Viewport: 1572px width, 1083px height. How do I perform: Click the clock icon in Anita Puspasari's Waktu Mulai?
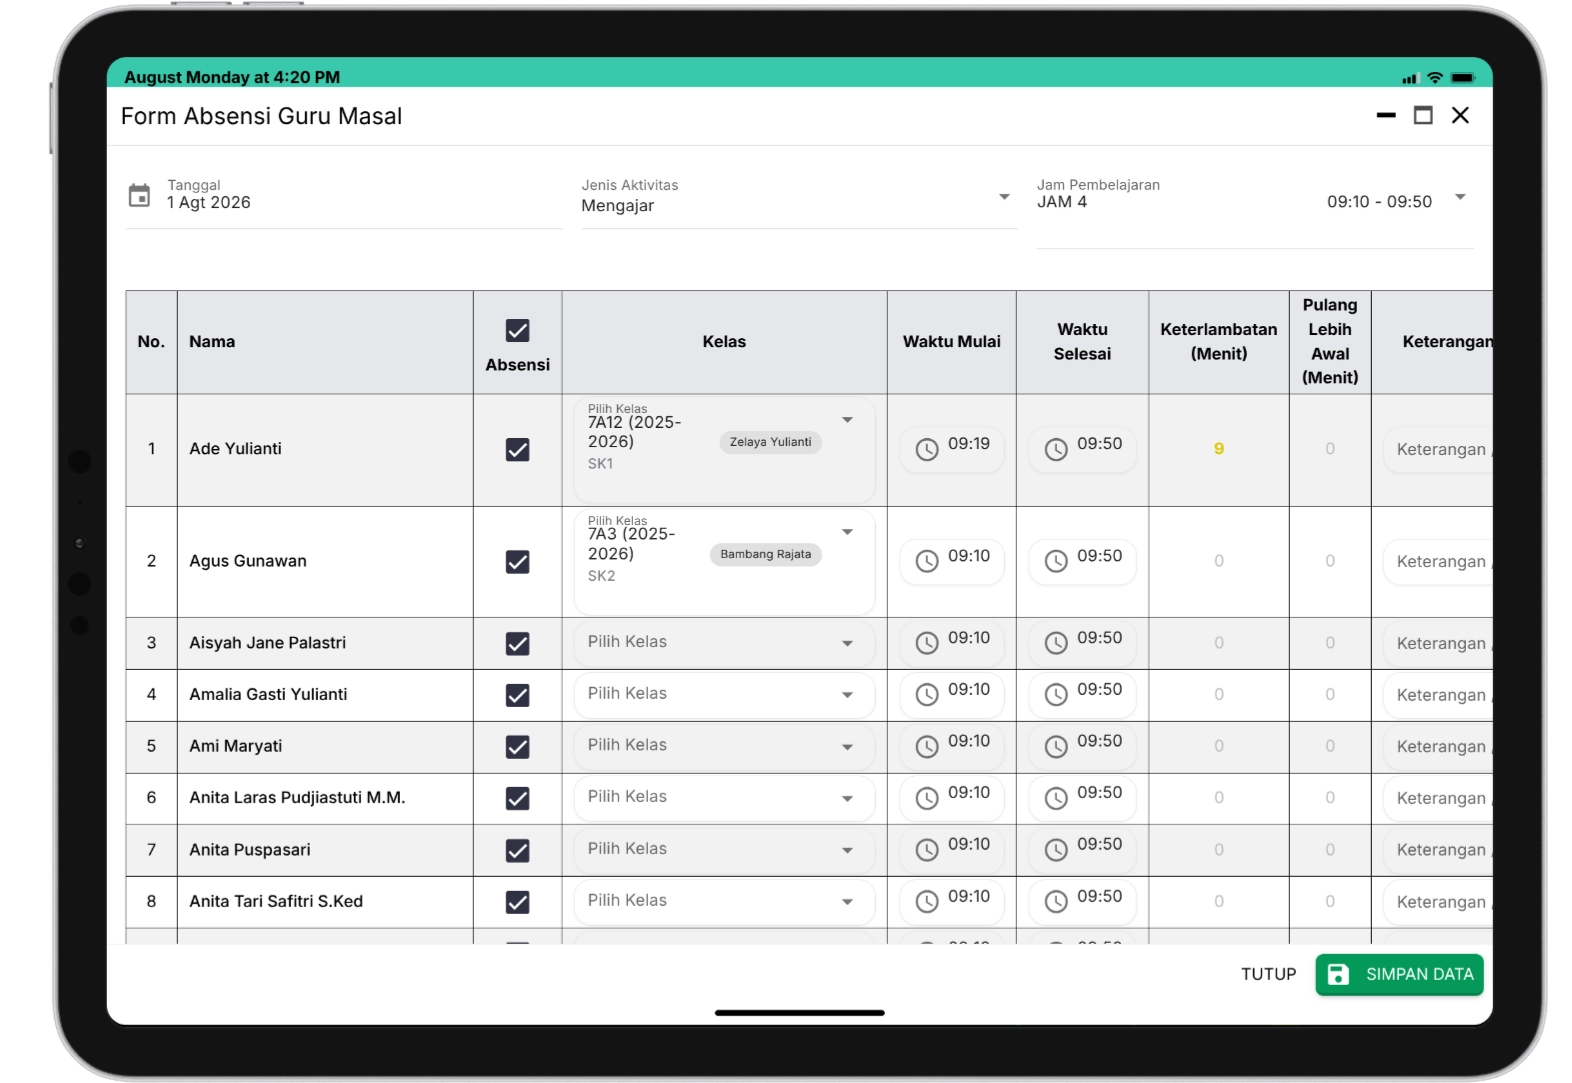[927, 850]
